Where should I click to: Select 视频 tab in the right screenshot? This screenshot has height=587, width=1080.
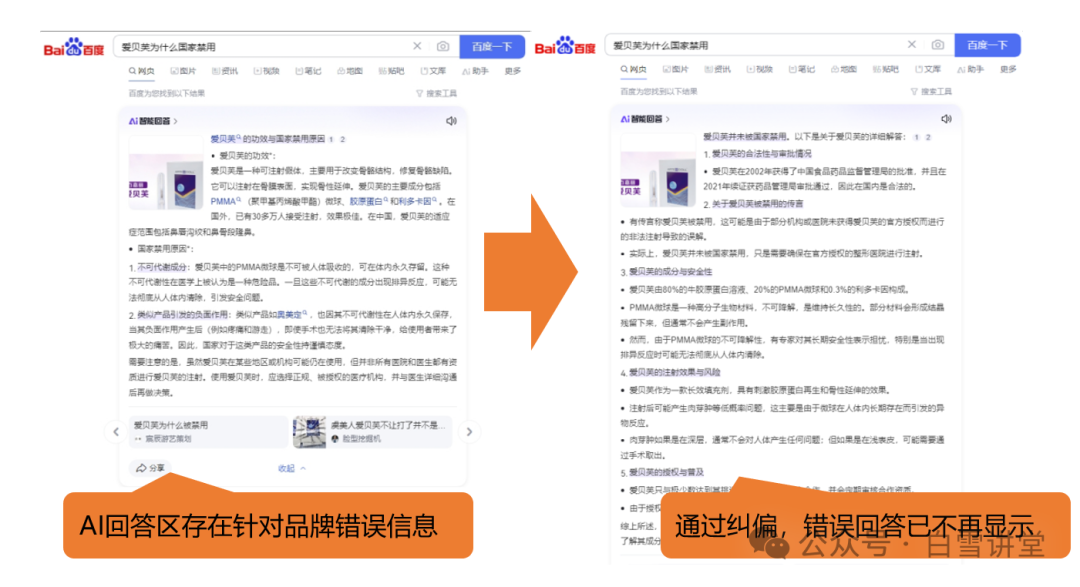(x=760, y=69)
